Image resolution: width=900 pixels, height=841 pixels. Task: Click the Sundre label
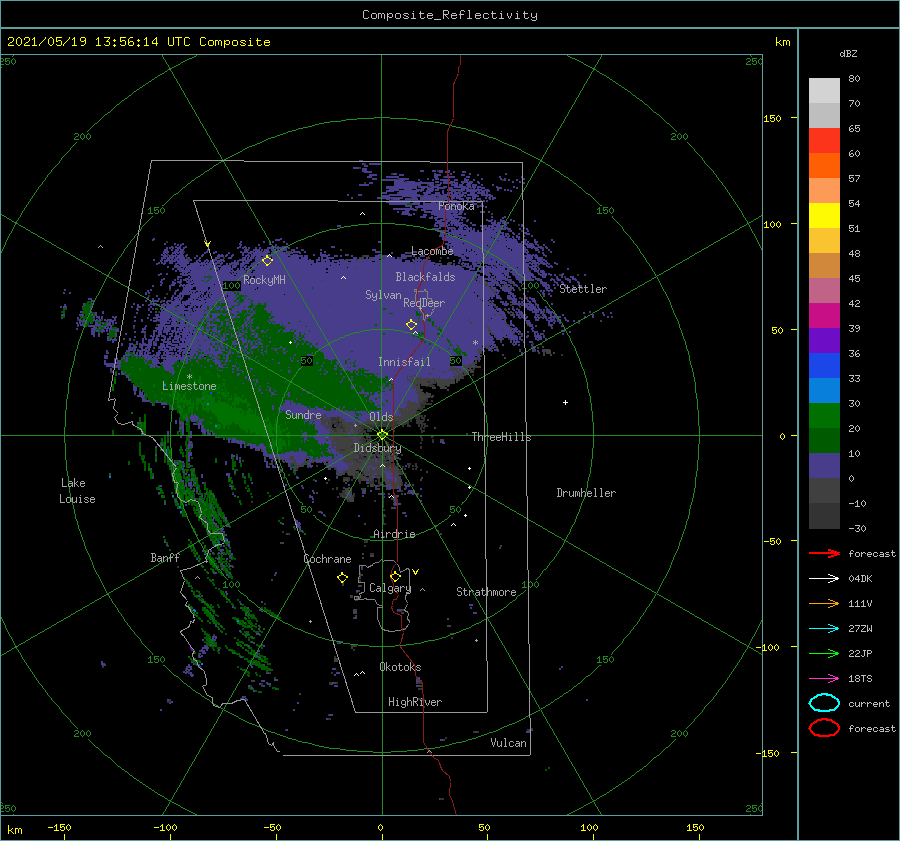point(303,414)
